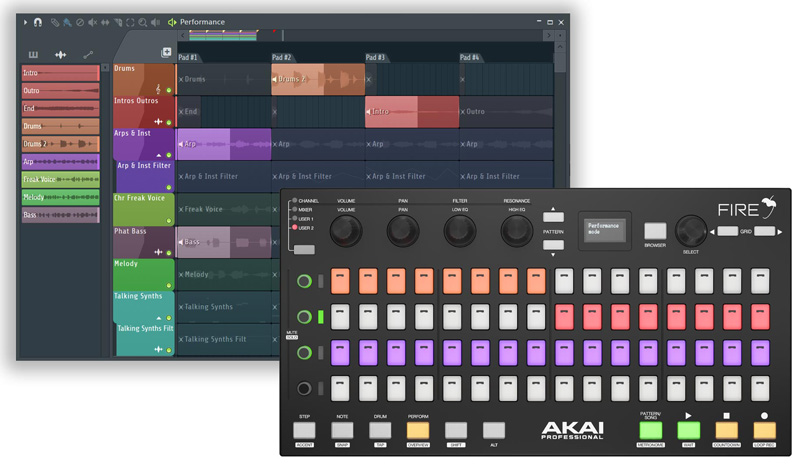
Task: Toggle fourth row unlit Mute/Solo button
Action: coord(304,389)
